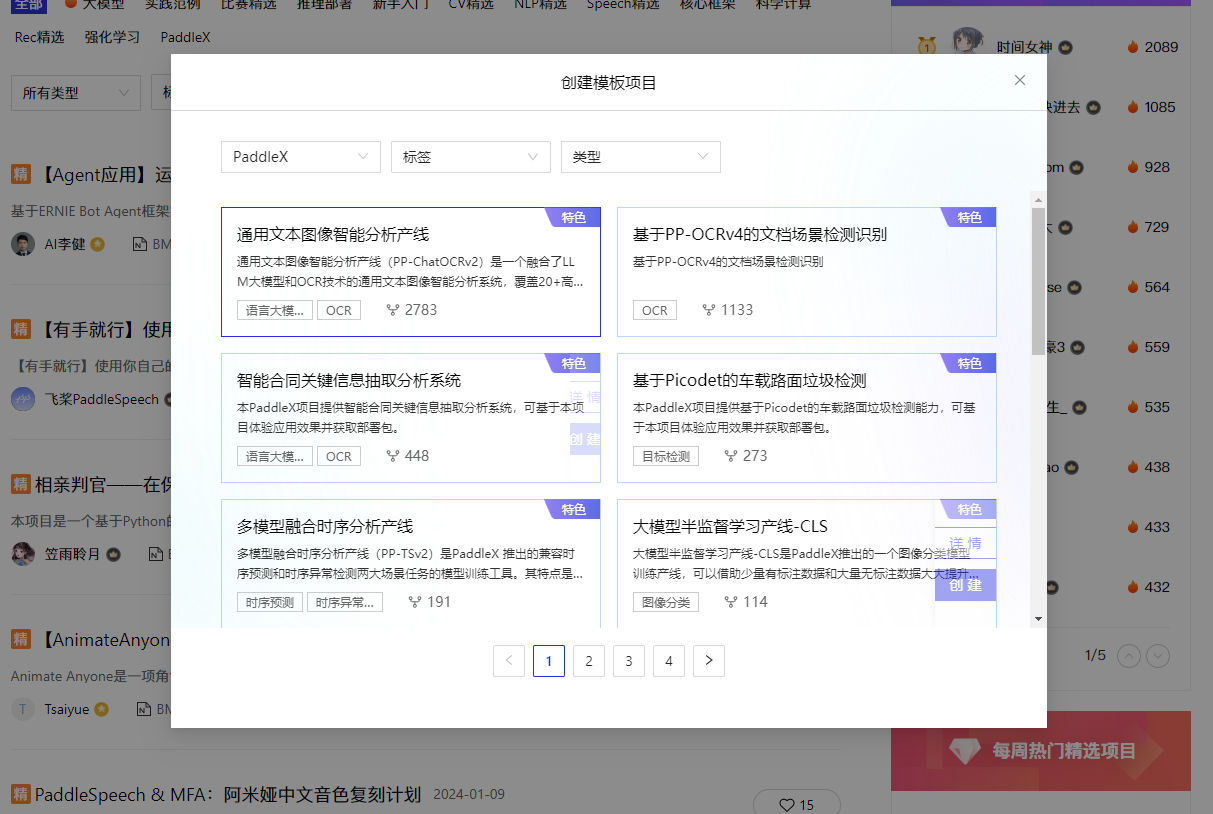1213x814 pixels.
Task: Click the fire icon beside score 2089
Action: (1133, 47)
